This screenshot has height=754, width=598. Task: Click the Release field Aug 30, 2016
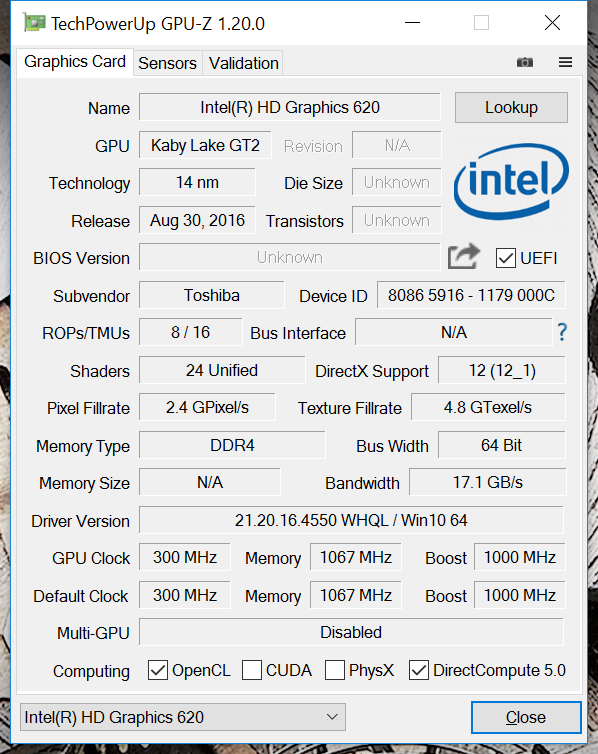pyautogui.click(x=197, y=220)
